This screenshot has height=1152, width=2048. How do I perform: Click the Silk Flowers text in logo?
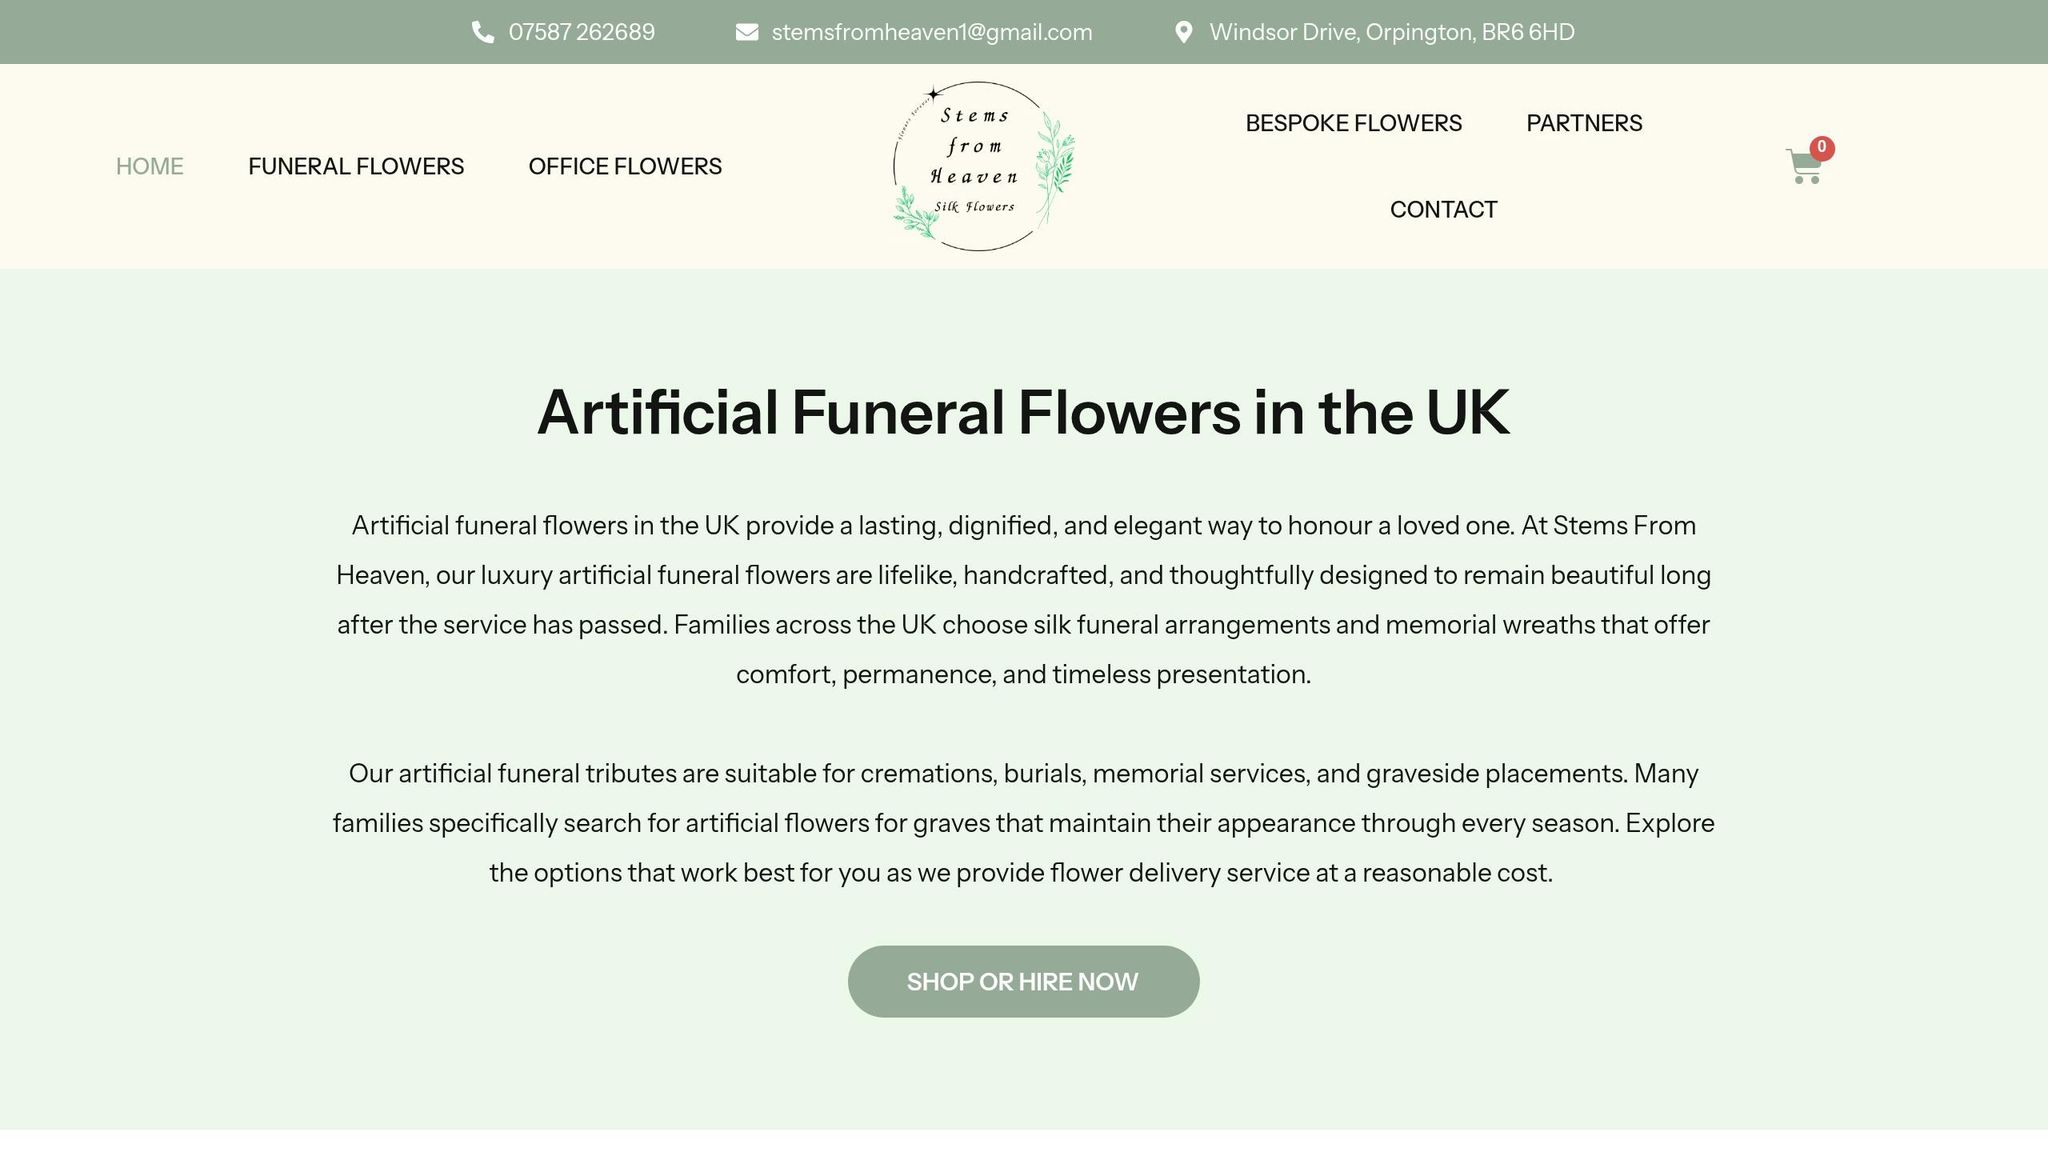pyautogui.click(x=974, y=207)
